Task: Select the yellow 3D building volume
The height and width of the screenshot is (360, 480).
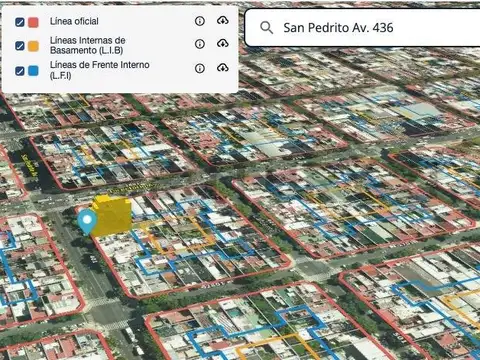Action: pyautogui.click(x=111, y=215)
